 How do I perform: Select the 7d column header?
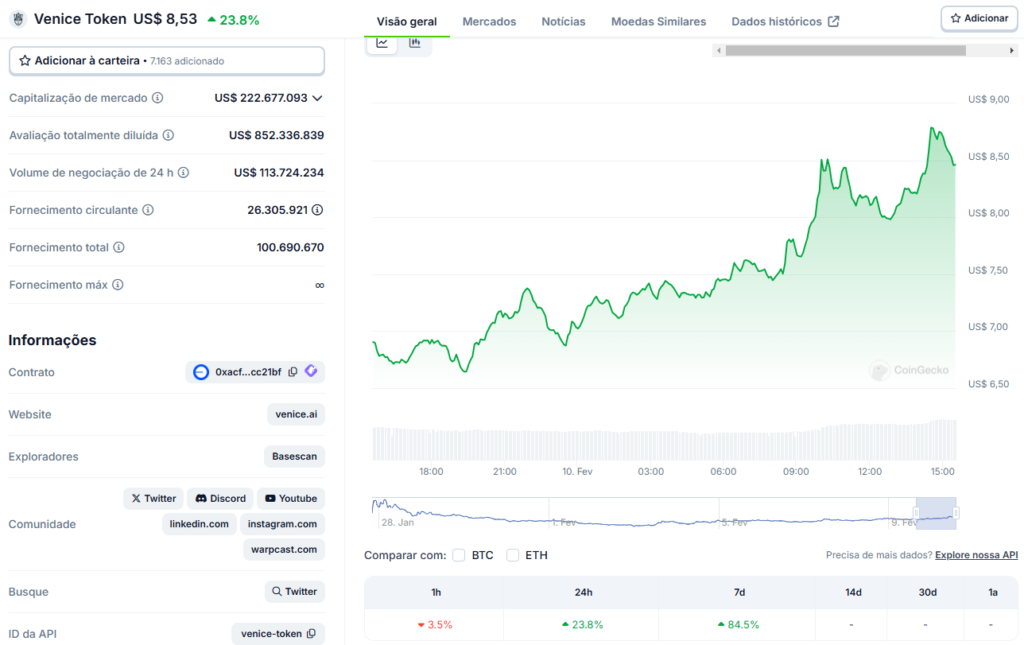click(x=739, y=592)
